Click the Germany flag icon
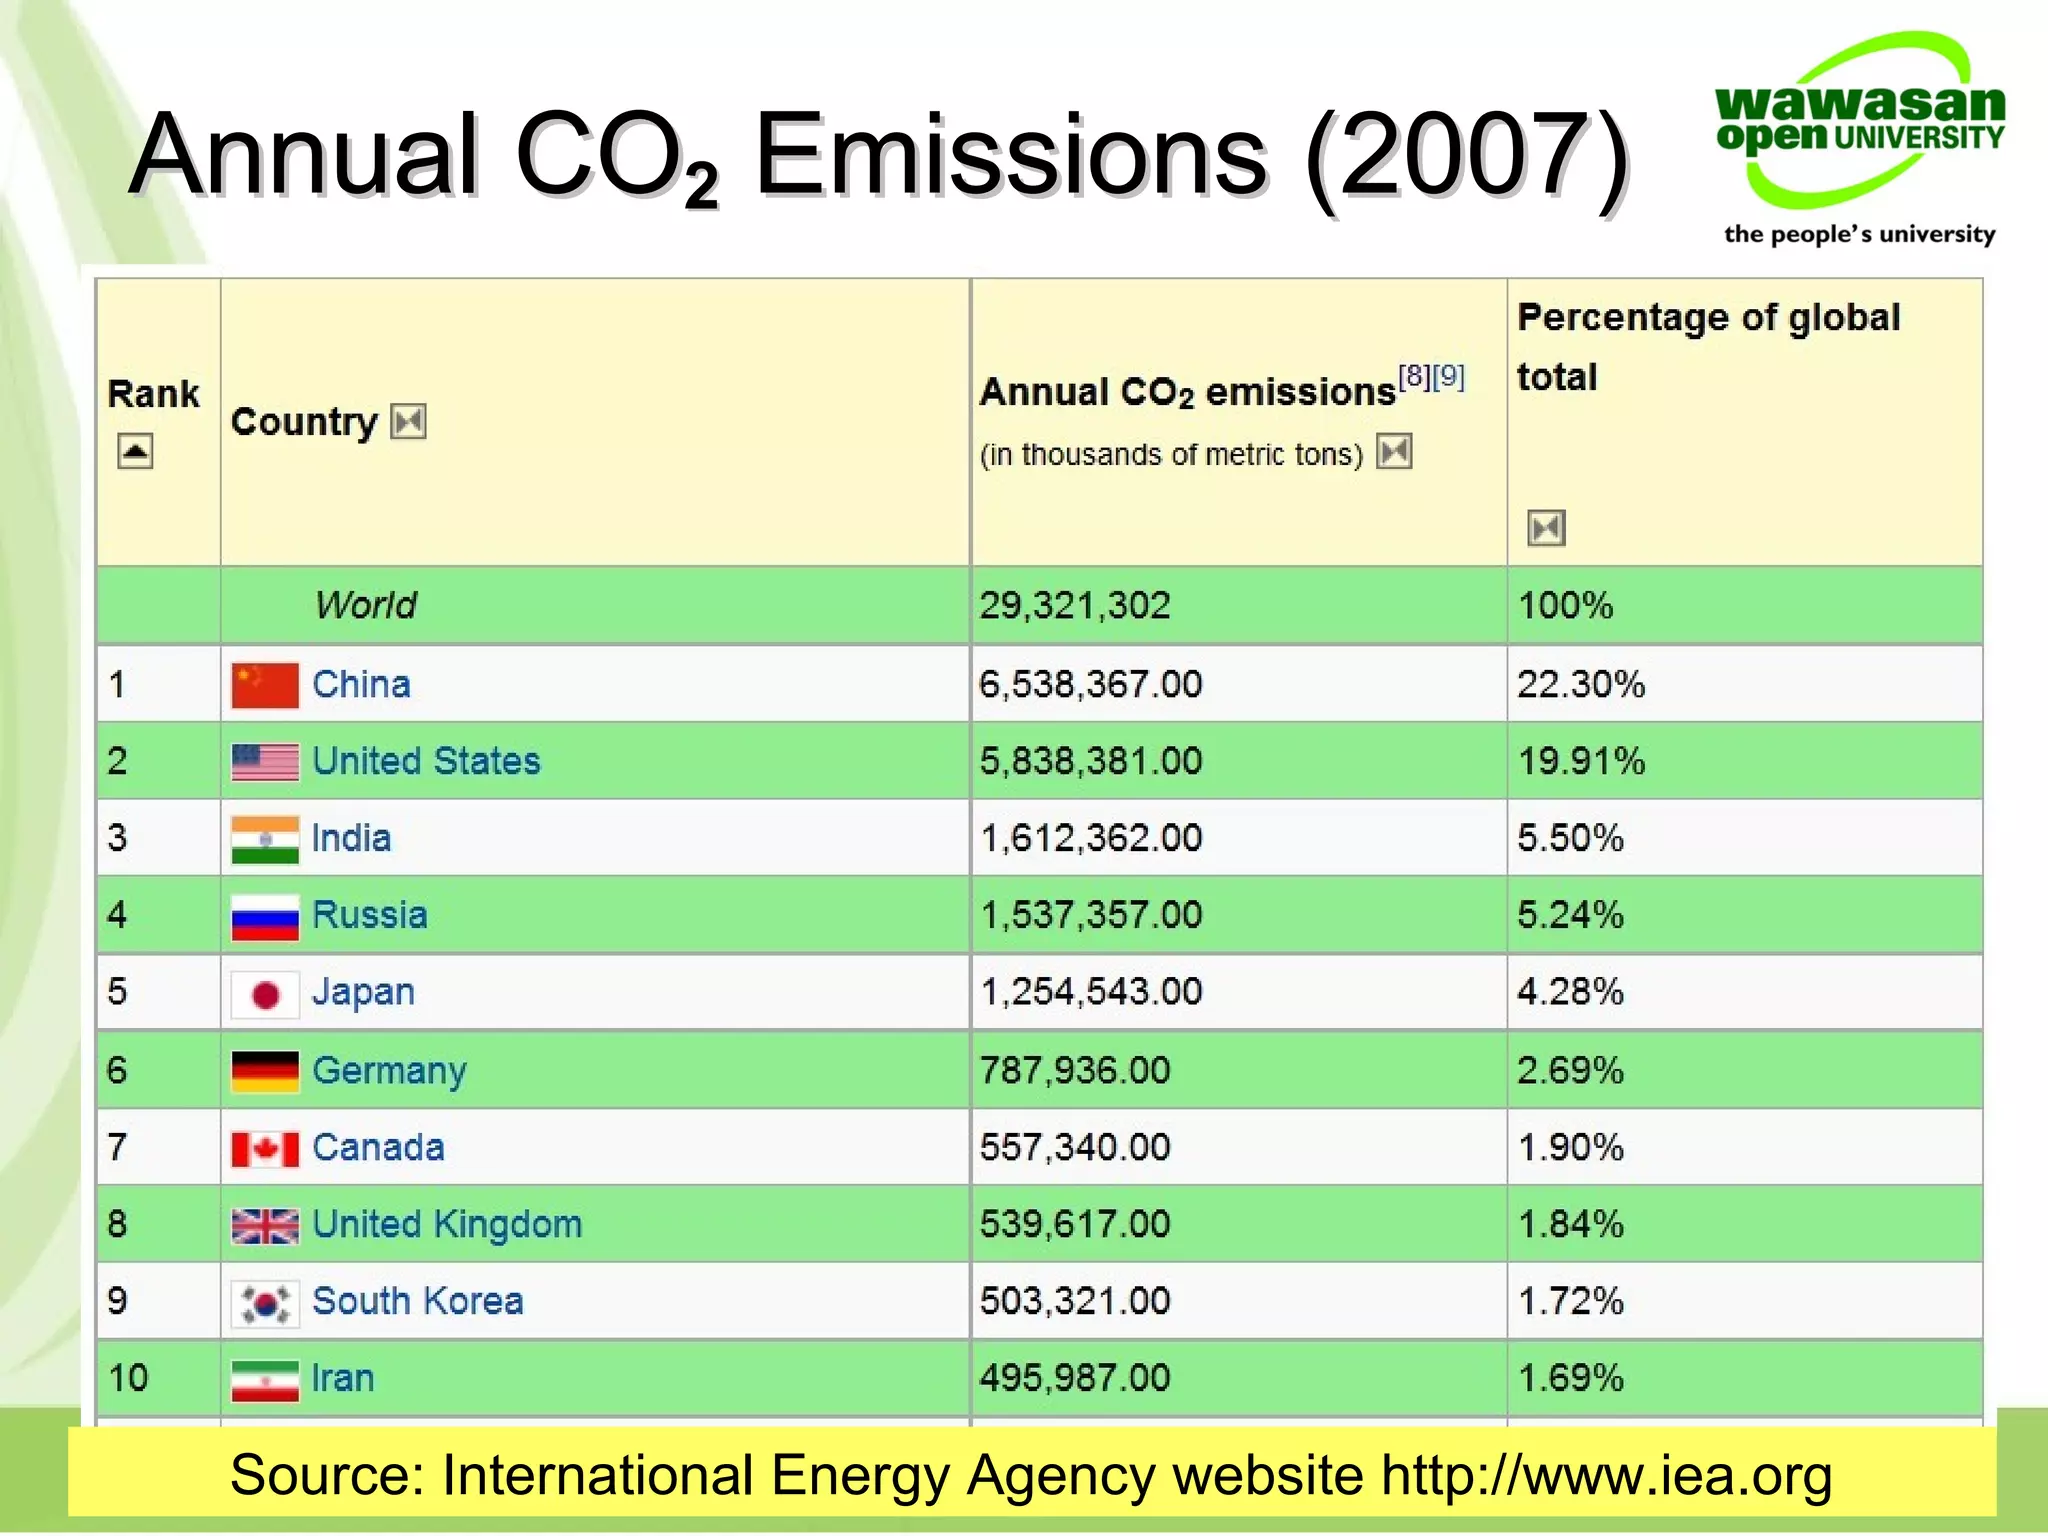Image resolution: width=2048 pixels, height=1536 pixels. pyautogui.click(x=264, y=1071)
